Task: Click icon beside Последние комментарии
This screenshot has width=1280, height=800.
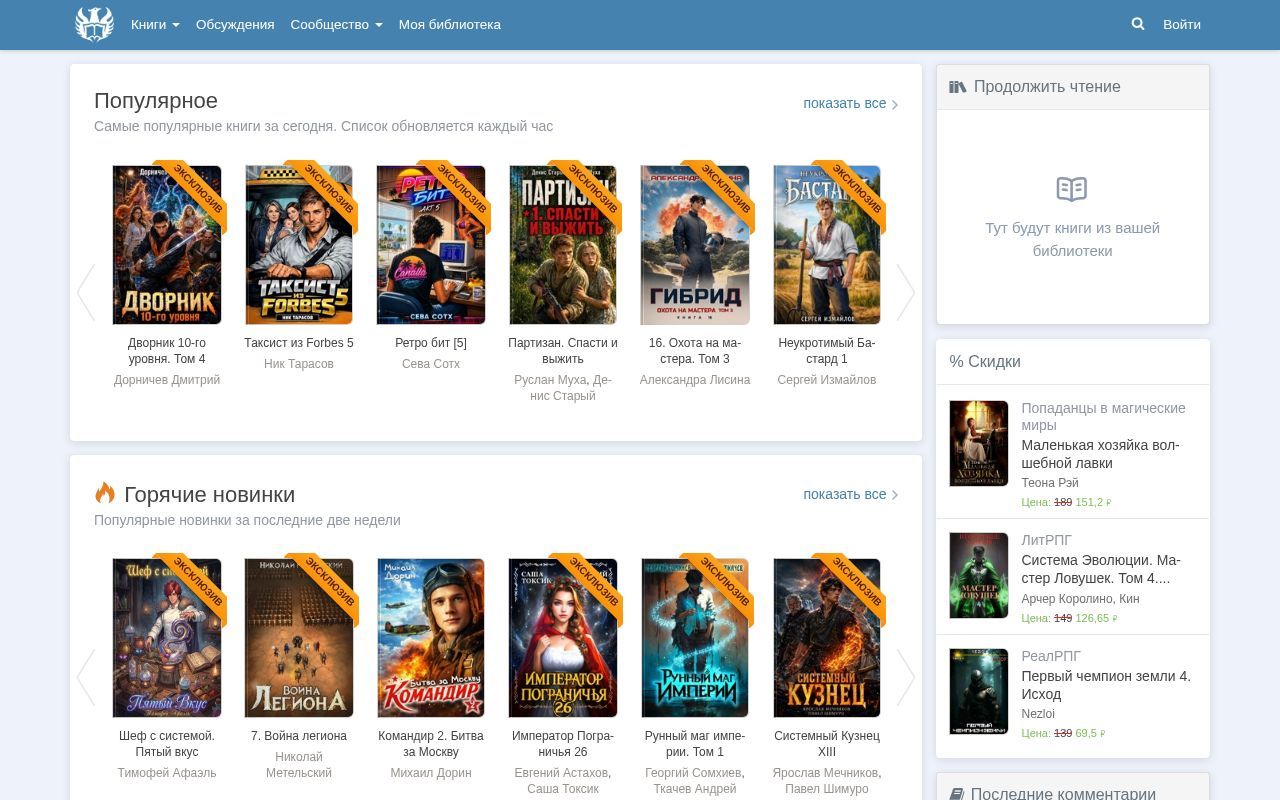Action: (957, 795)
